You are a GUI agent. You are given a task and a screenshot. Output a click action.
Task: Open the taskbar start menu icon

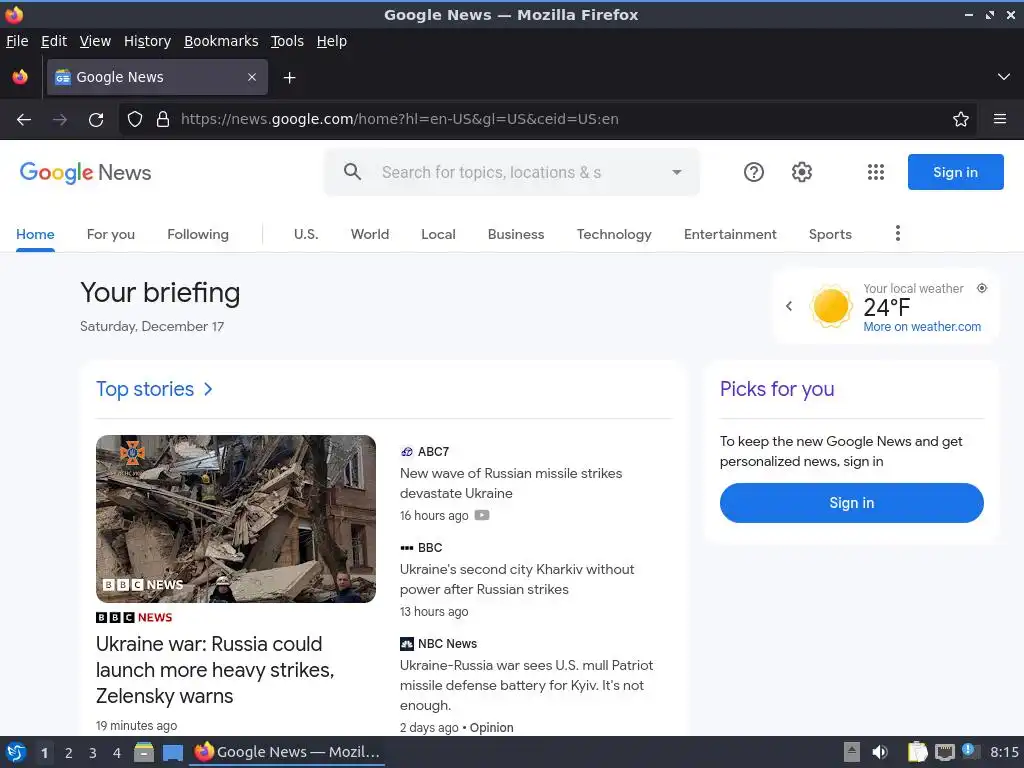coord(16,752)
